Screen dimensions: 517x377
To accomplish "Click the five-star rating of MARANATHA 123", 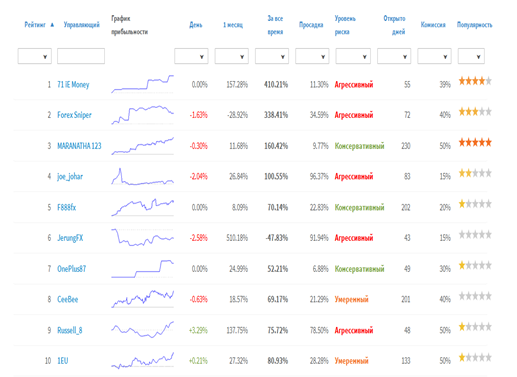I will coord(475,143).
